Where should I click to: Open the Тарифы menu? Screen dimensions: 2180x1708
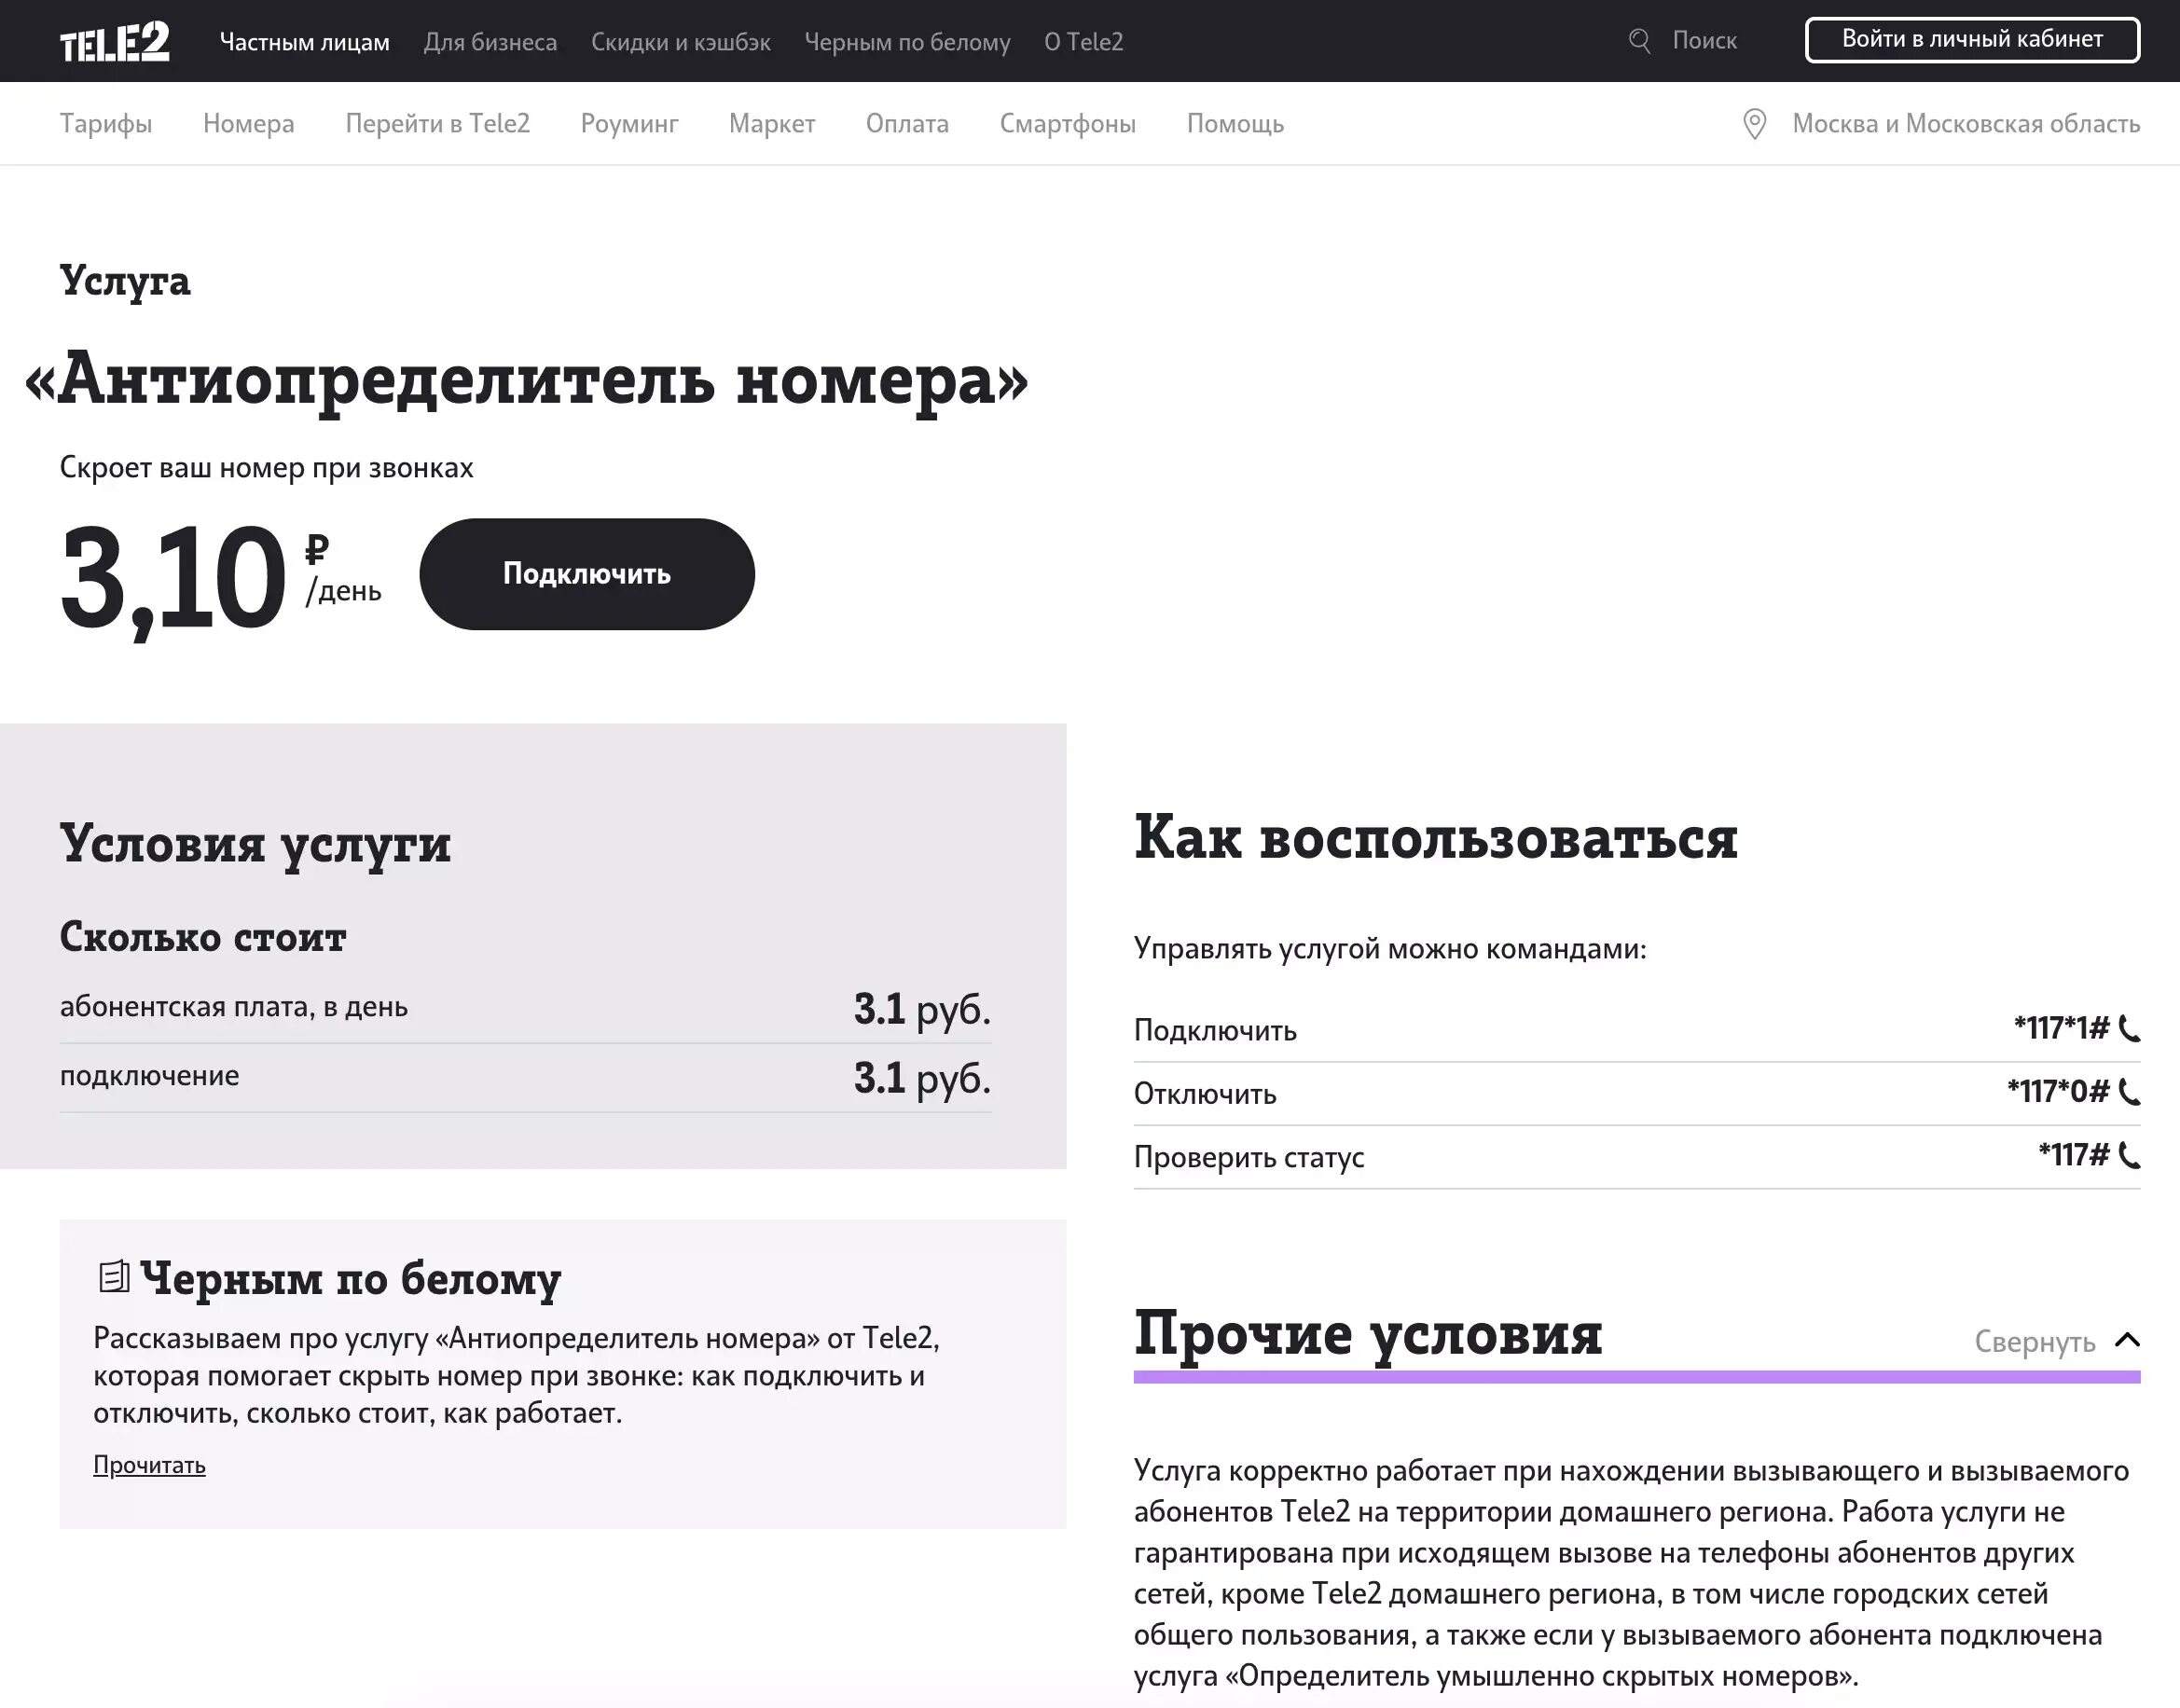click(106, 124)
